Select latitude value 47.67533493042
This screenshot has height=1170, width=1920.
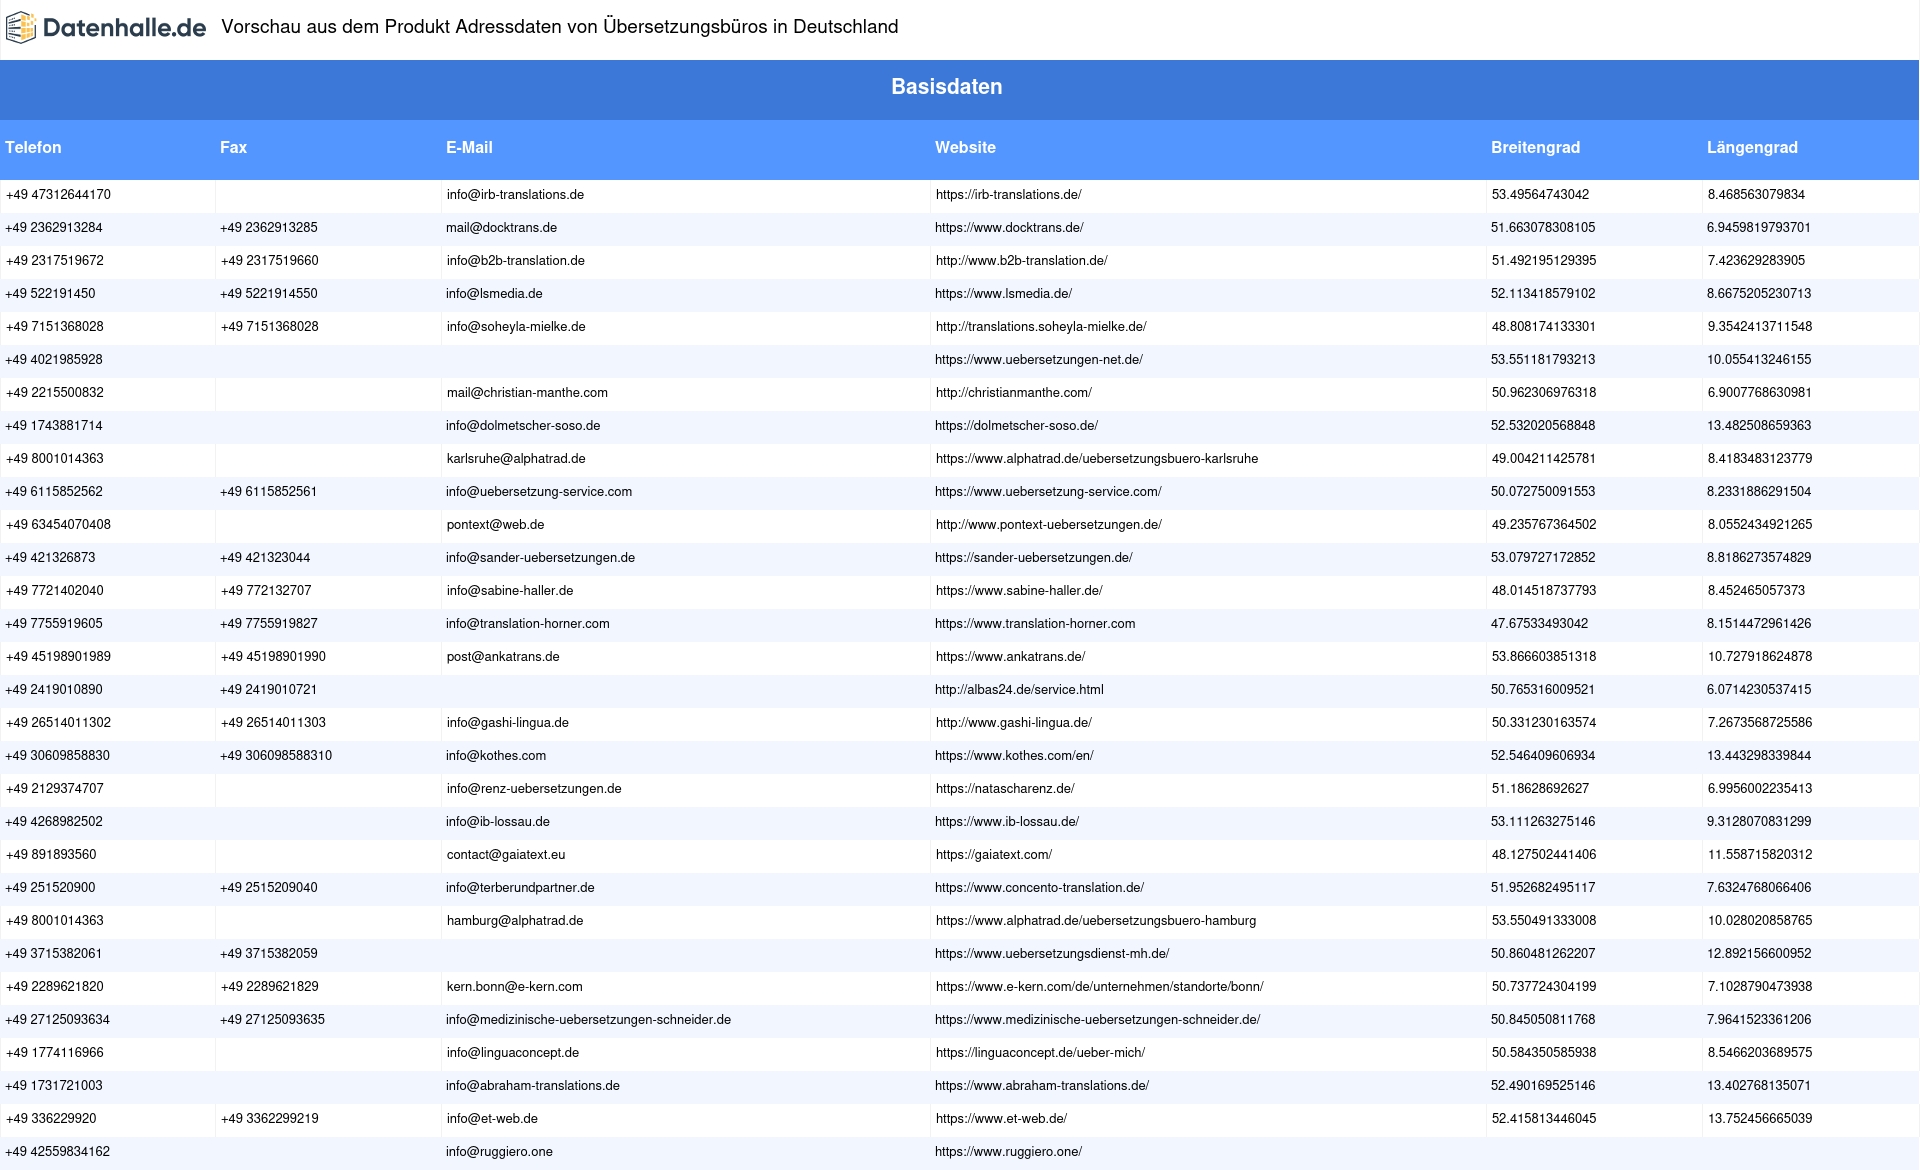pyautogui.click(x=1539, y=624)
